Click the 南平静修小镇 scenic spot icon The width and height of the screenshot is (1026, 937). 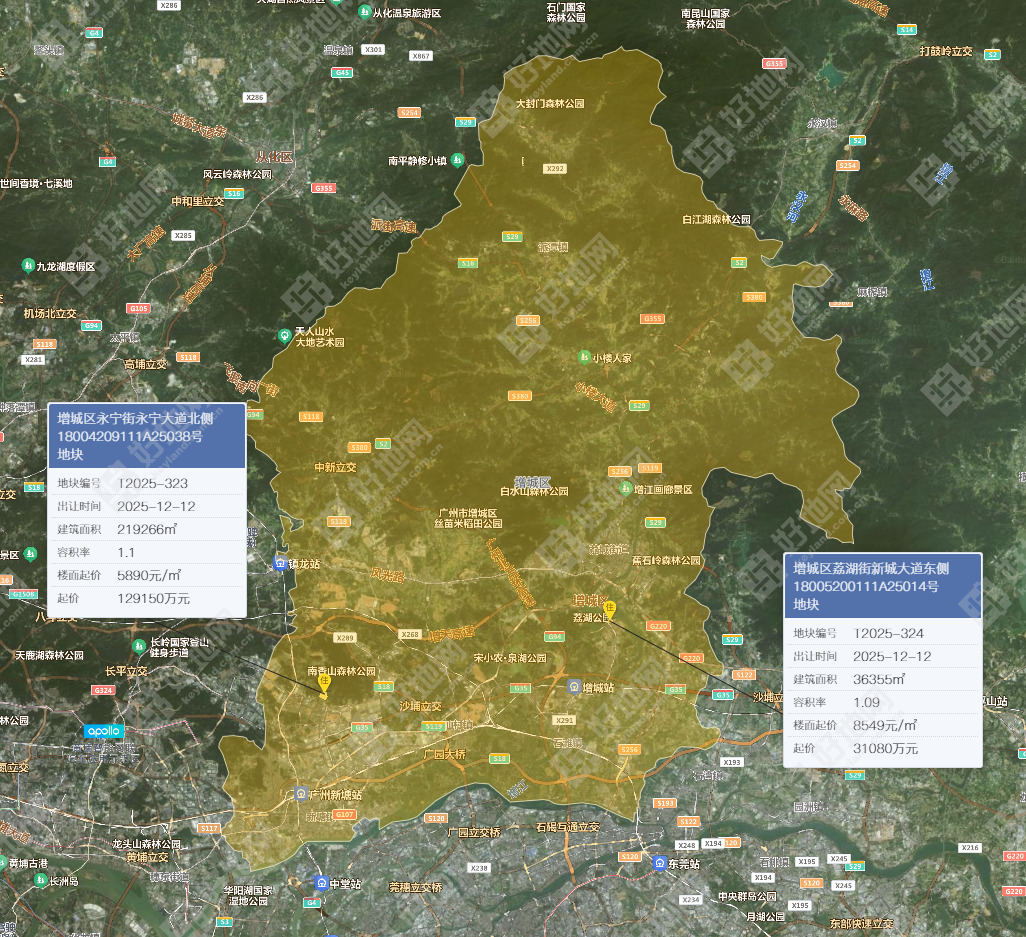pyautogui.click(x=457, y=160)
